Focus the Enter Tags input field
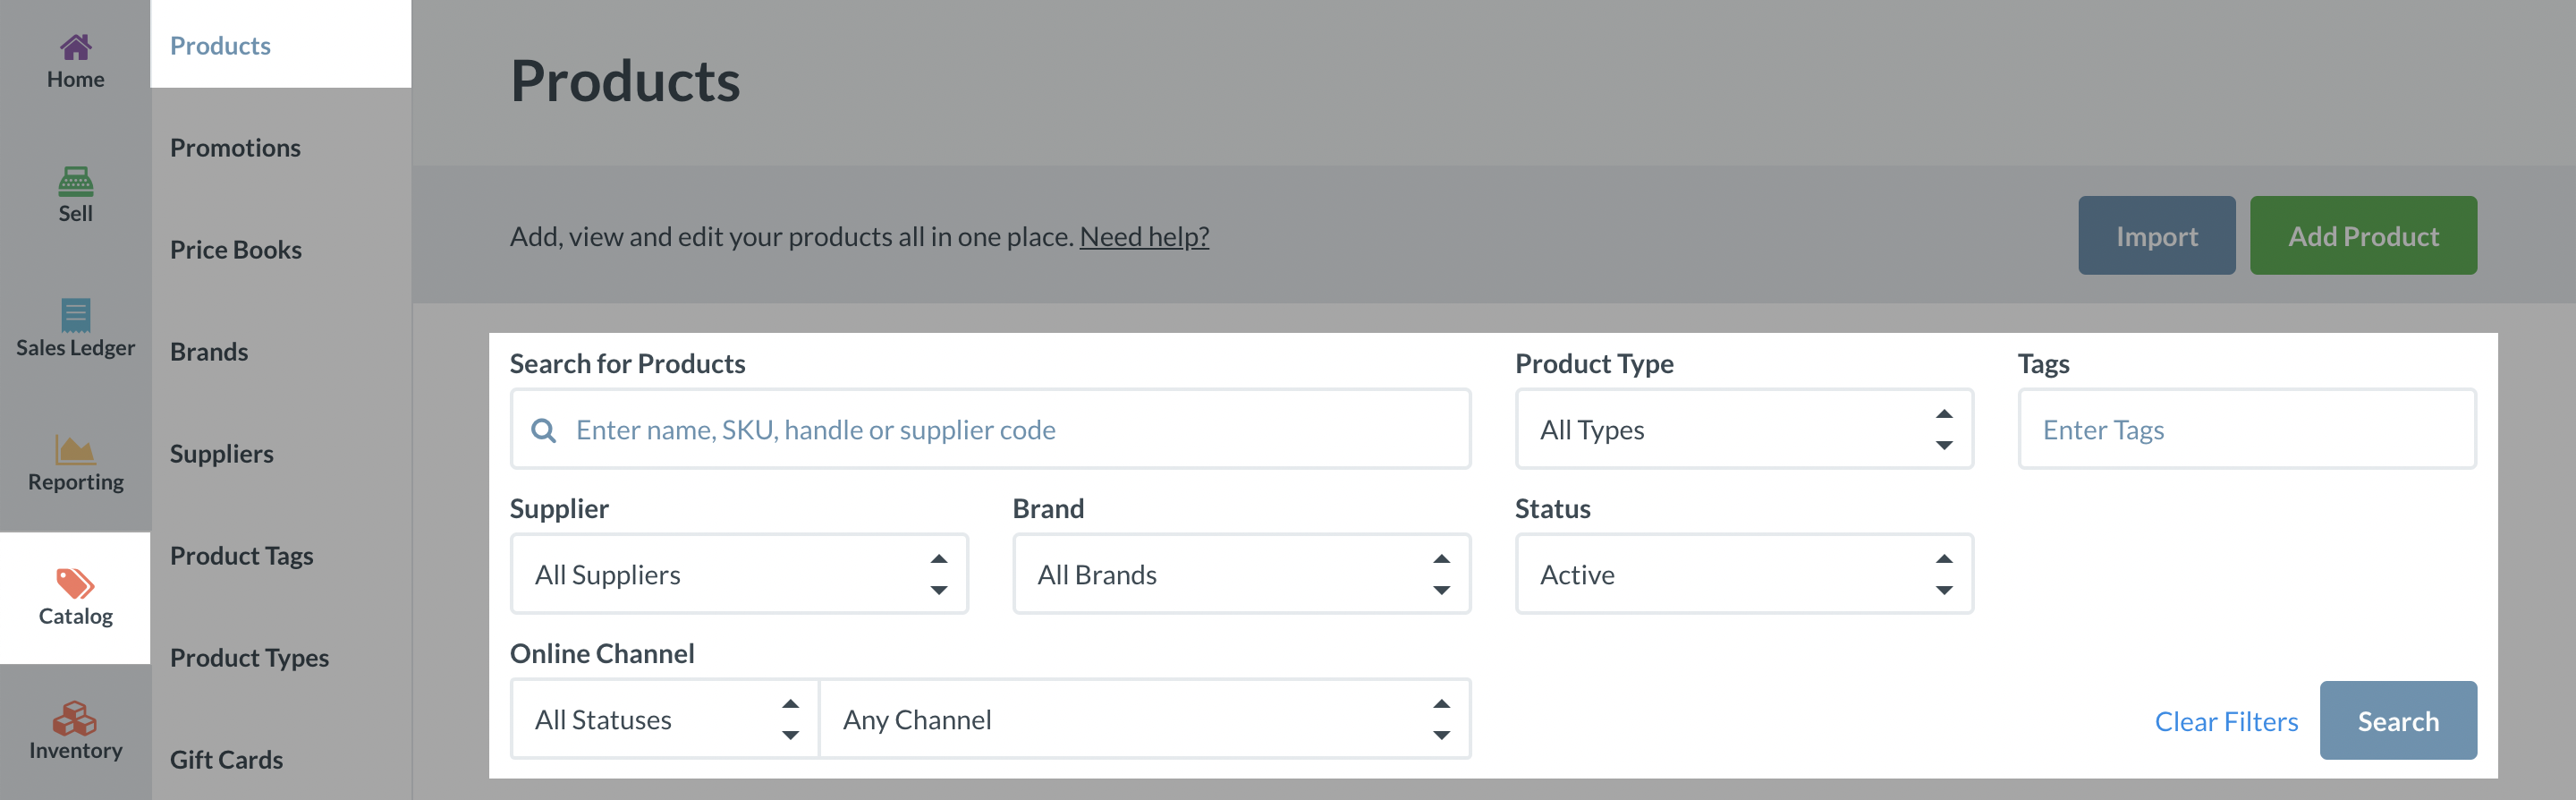Screen dimensions: 2576x800 coord(2246,430)
